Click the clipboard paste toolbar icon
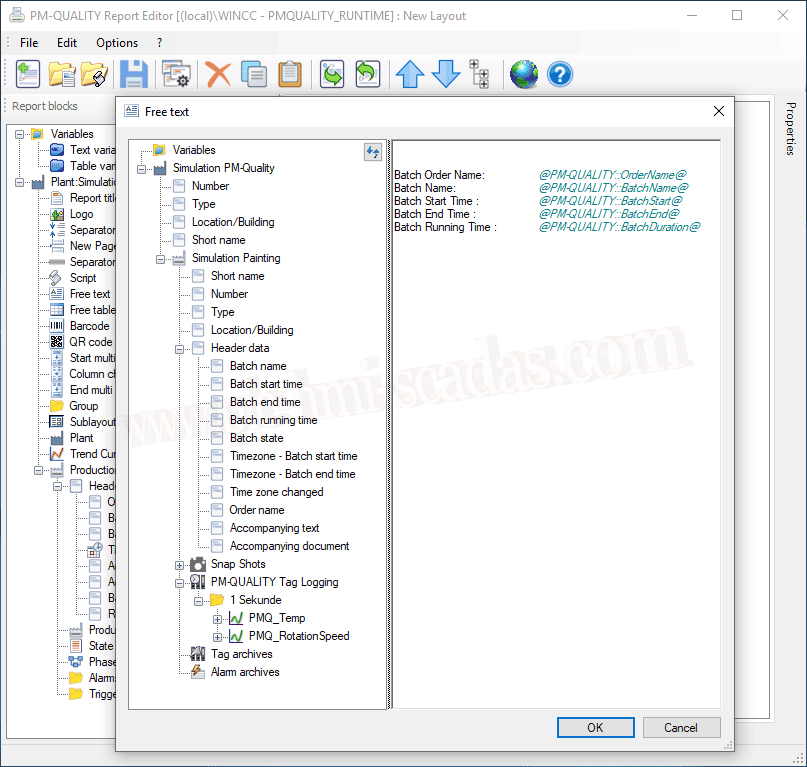Viewport: 807px width, 767px height. tap(289, 74)
